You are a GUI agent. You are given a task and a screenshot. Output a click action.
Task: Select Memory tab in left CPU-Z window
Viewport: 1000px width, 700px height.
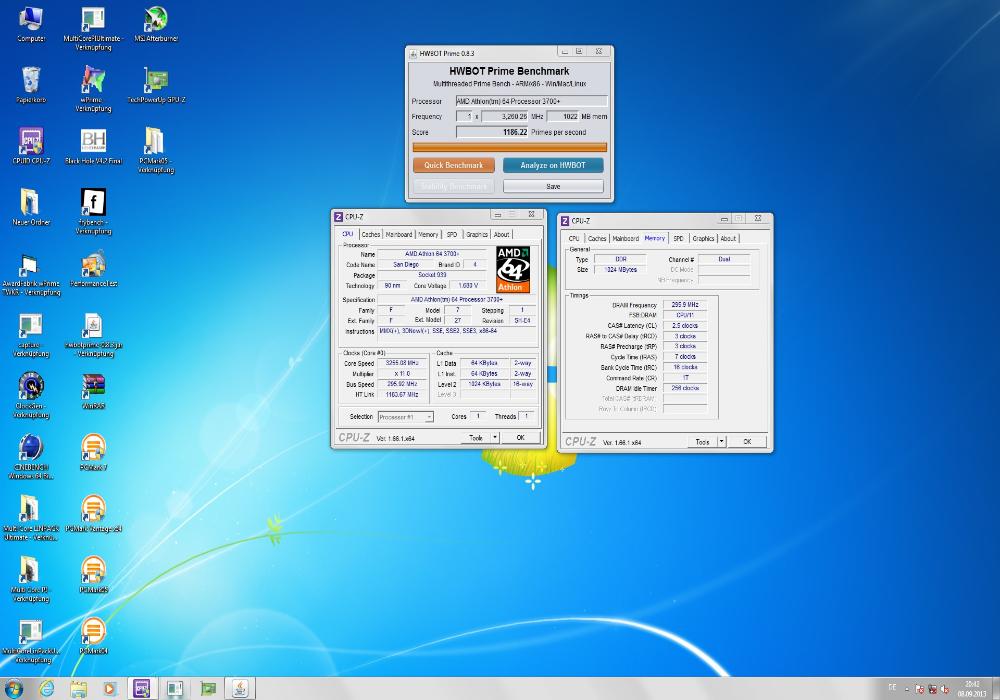(x=428, y=235)
